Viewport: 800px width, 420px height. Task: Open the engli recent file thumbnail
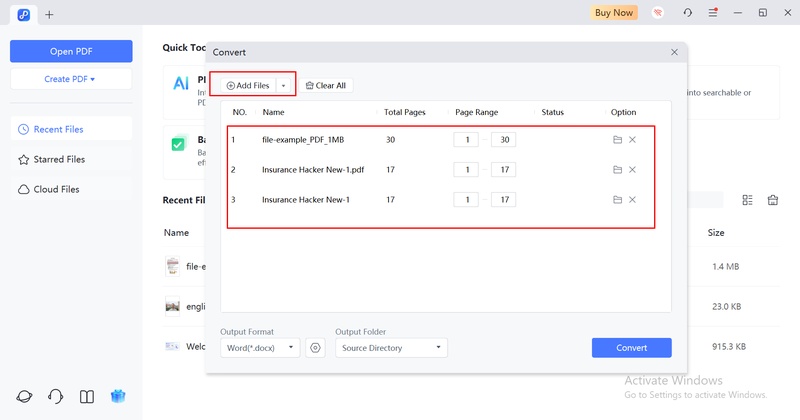point(172,306)
